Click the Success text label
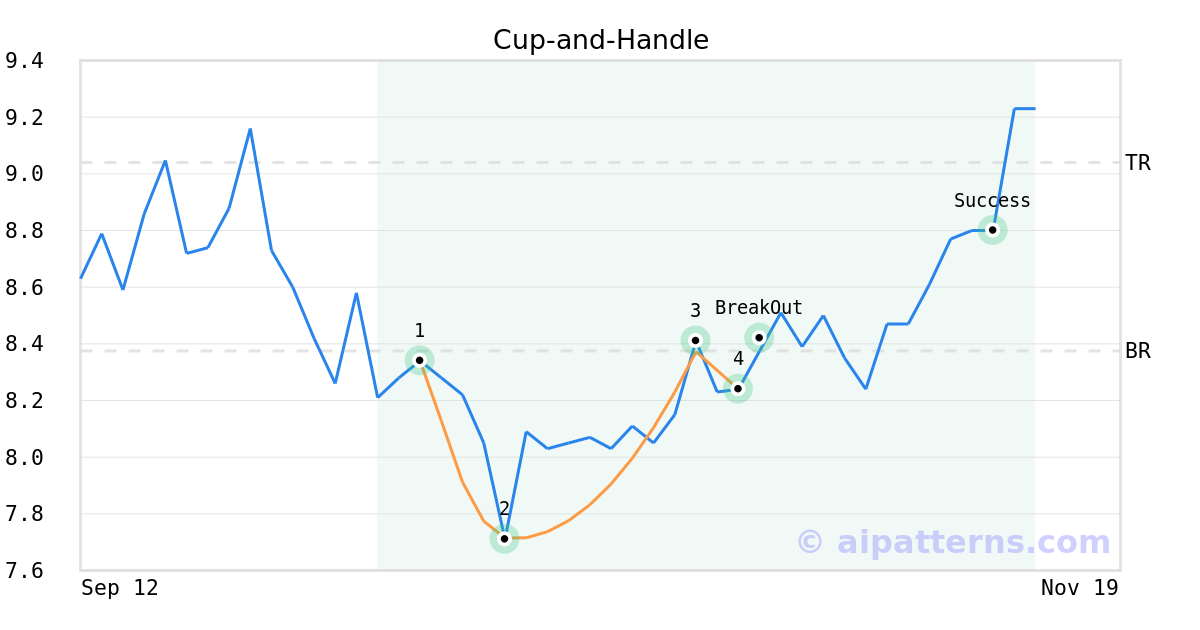1200x630 pixels. 992,201
